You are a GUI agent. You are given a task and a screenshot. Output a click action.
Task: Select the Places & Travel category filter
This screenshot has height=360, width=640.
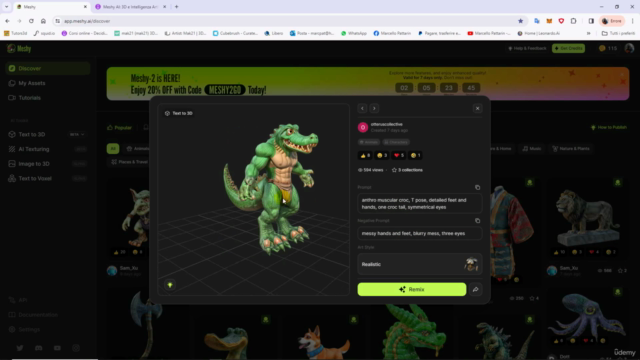[129, 162]
